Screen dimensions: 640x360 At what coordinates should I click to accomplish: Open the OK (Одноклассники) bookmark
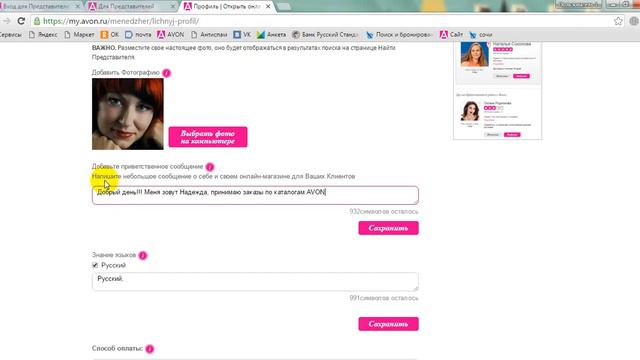coord(110,35)
